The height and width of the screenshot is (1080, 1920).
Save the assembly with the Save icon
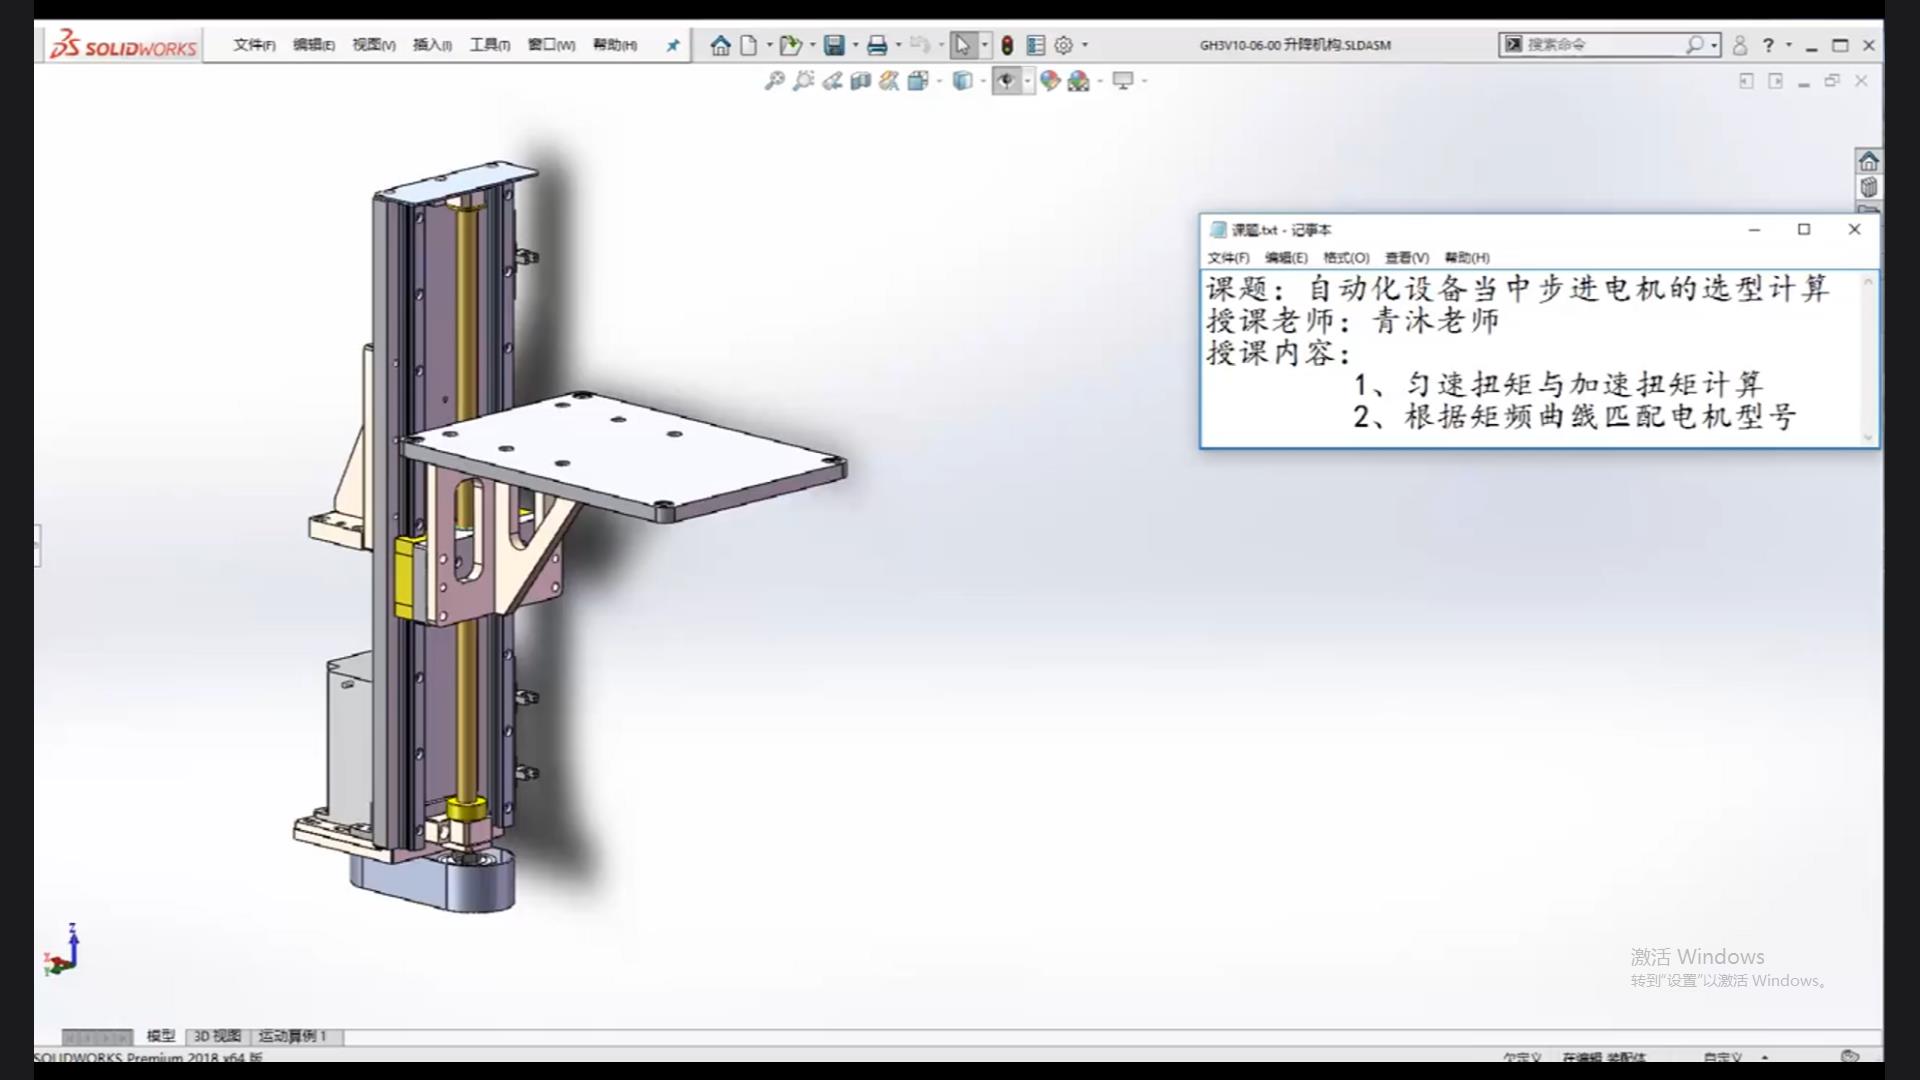[834, 45]
